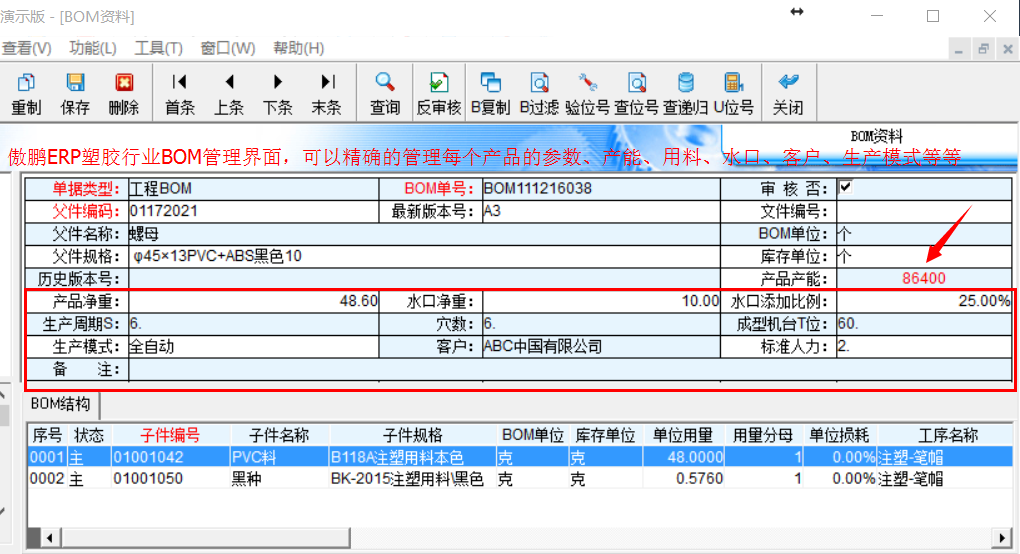This screenshot has width=1020, height=554.
Task: Select the BOM结构 tab
Action: [61, 405]
